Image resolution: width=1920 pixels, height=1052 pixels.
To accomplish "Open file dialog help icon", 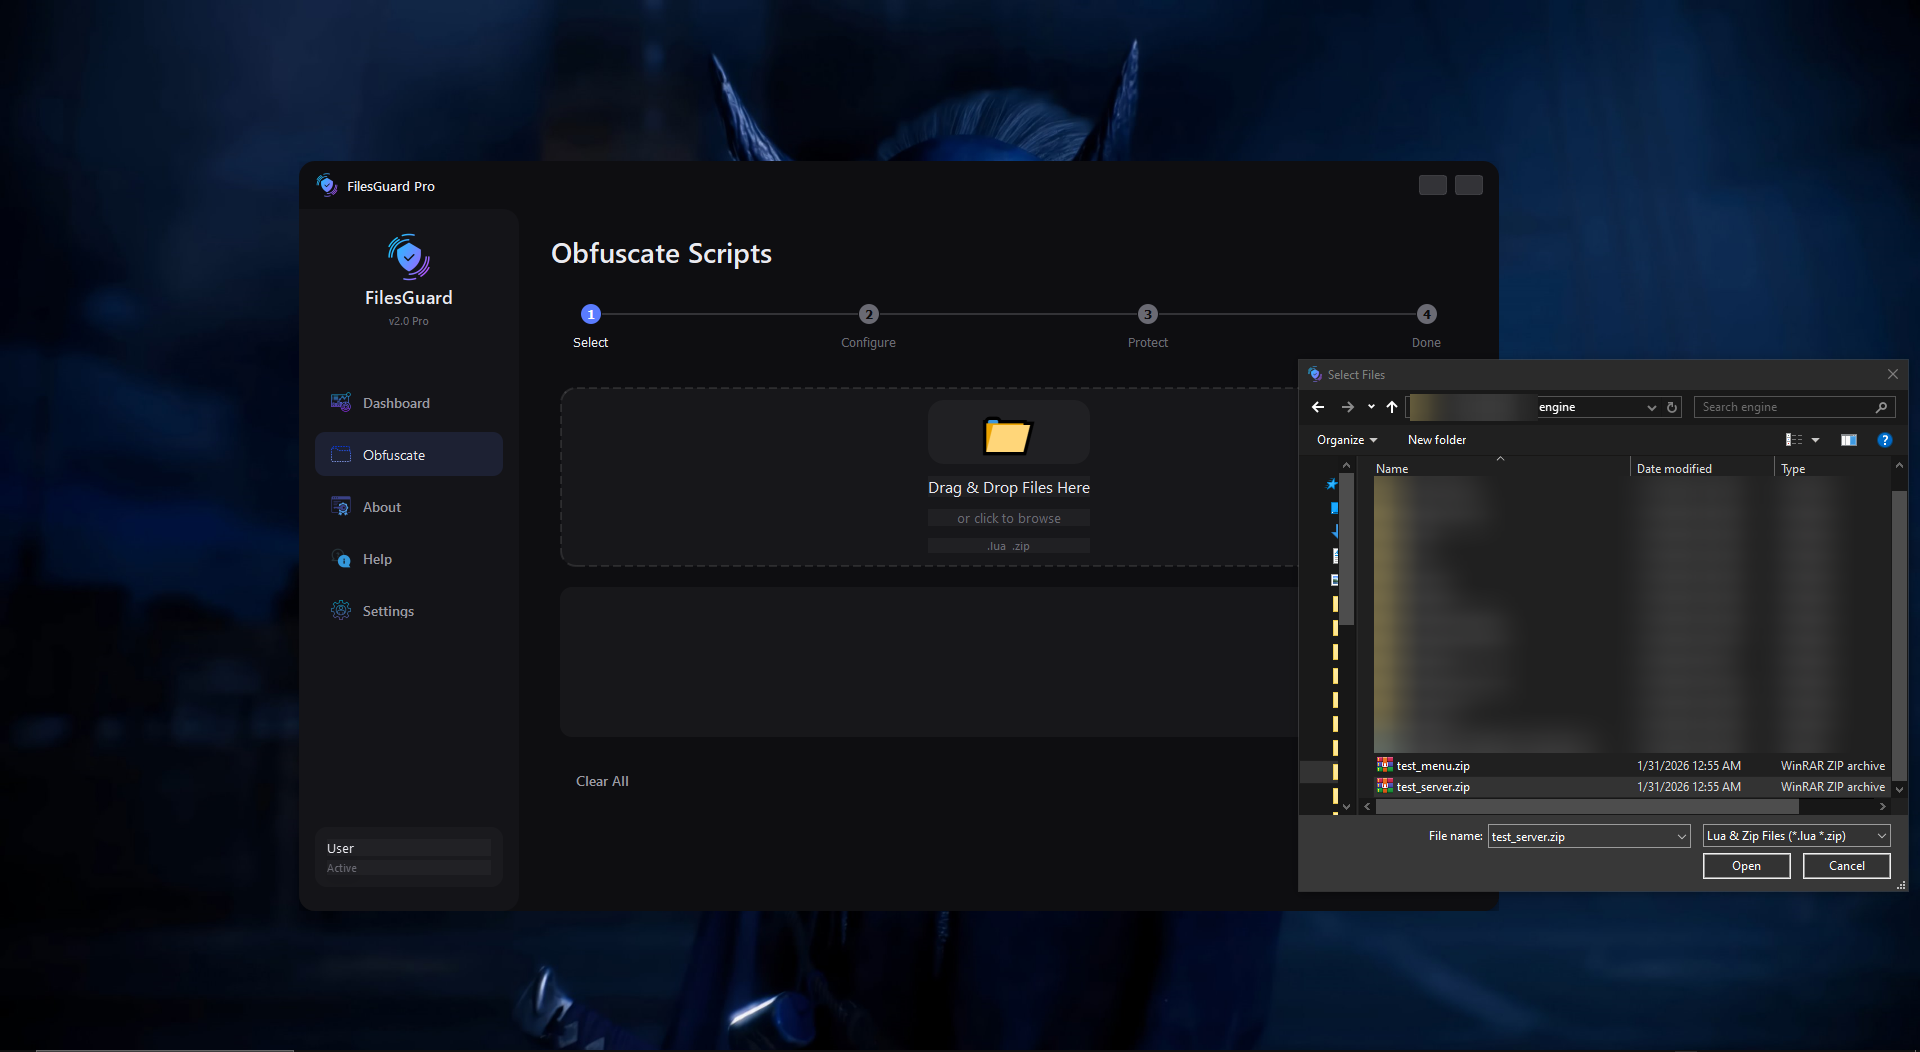I will [x=1885, y=440].
